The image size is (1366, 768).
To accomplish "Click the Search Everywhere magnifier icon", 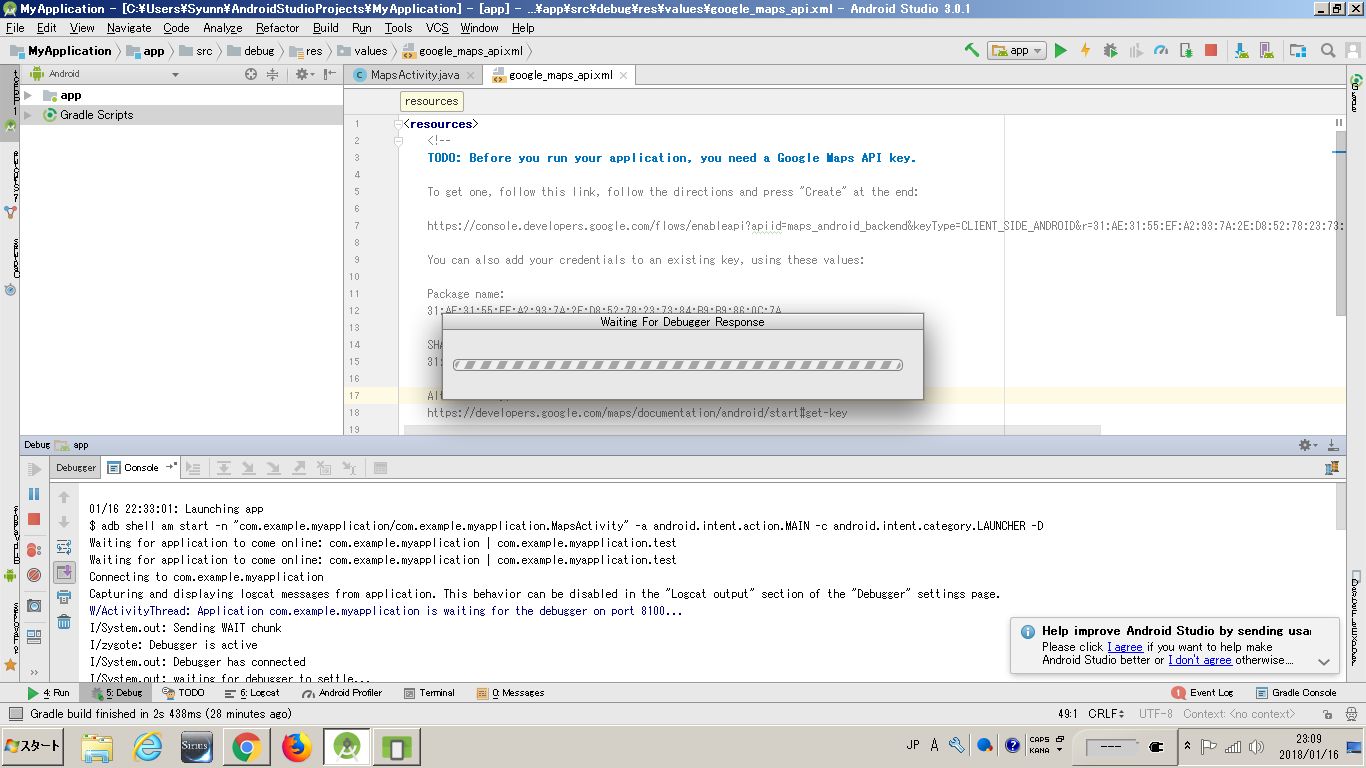I will click(x=1328, y=50).
